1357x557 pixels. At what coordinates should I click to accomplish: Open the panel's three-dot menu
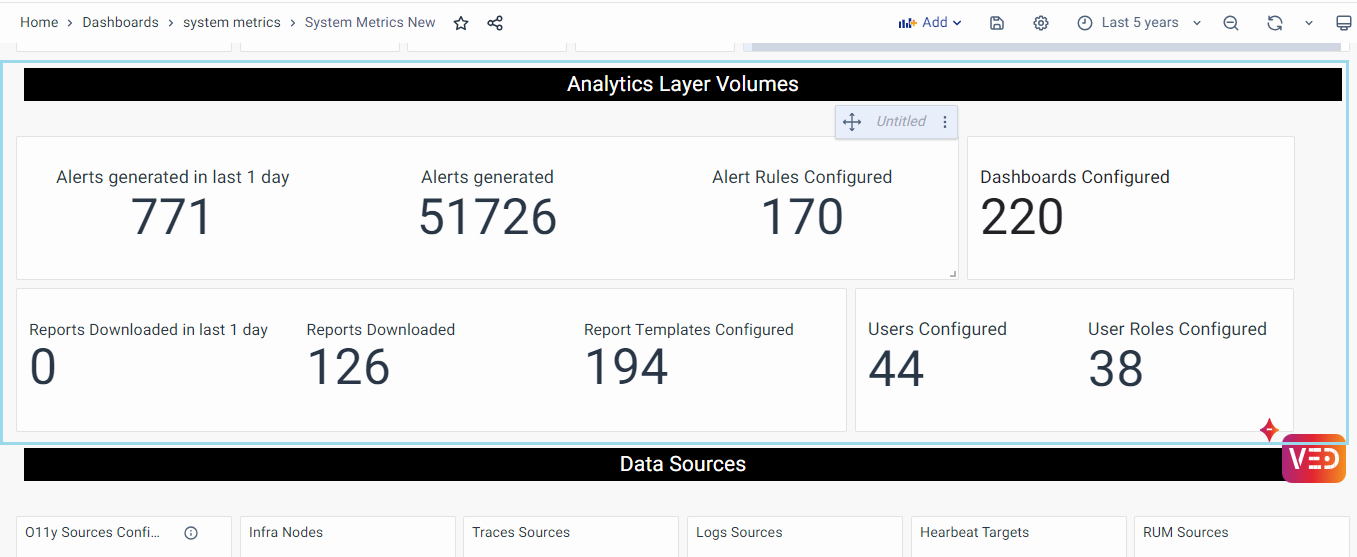pyautogui.click(x=945, y=122)
